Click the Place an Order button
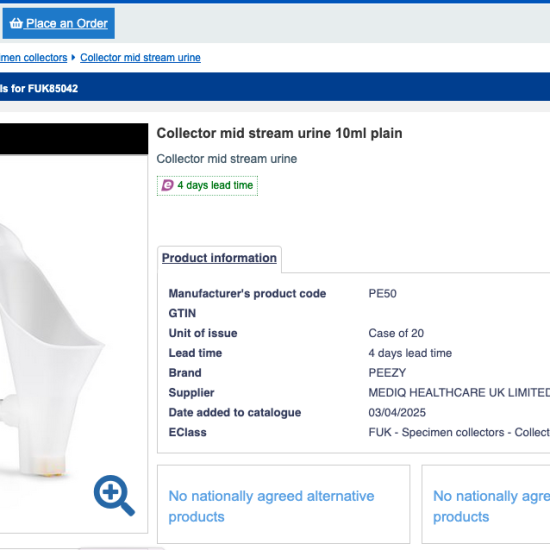The width and height of the screenshot is (550, 550). [59, 24]
